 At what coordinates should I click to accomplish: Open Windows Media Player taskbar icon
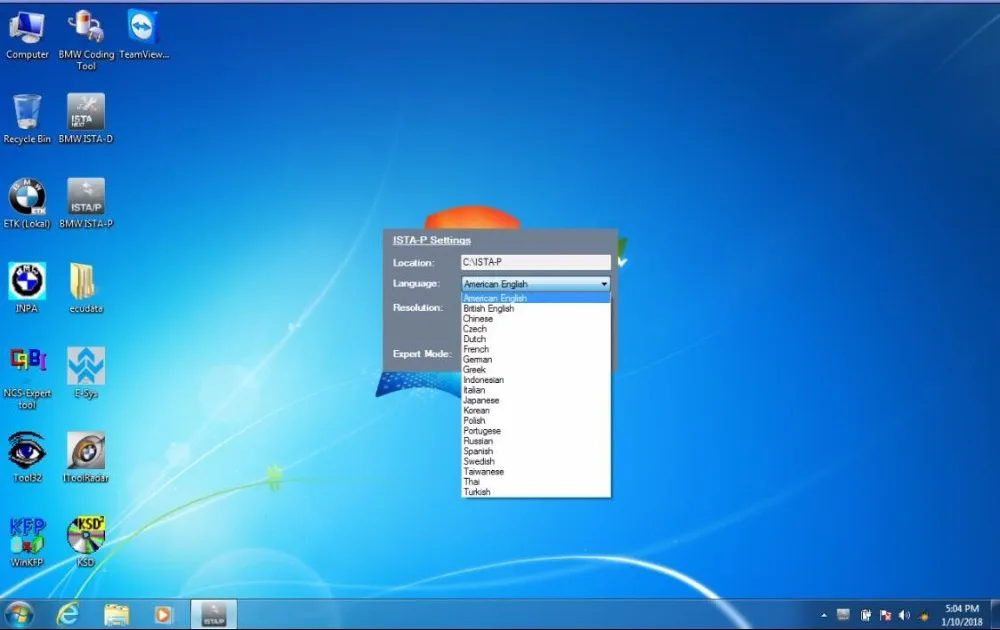[163, 615]
